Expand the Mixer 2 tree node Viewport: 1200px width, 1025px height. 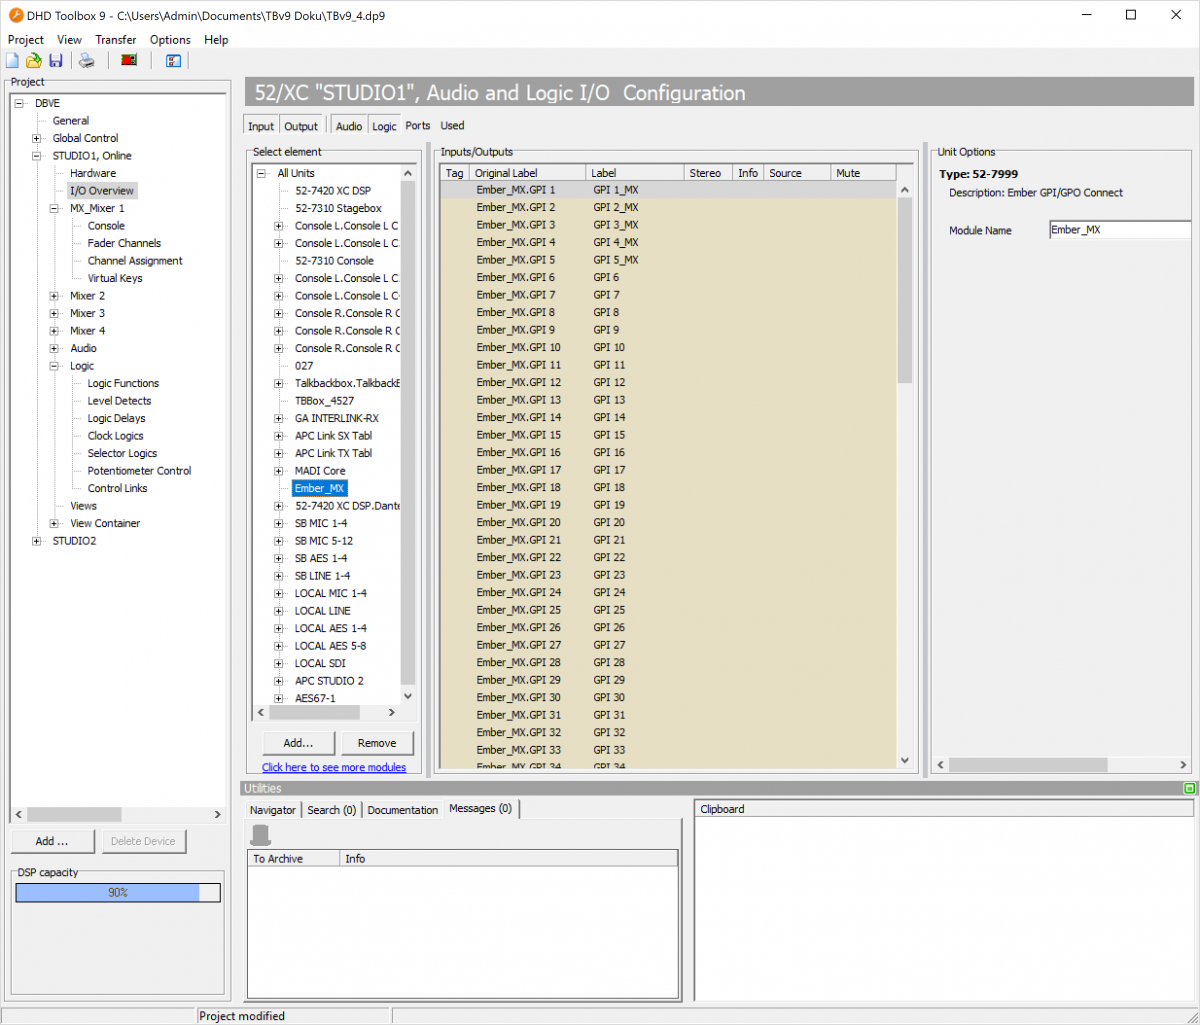tap(54, 295)
